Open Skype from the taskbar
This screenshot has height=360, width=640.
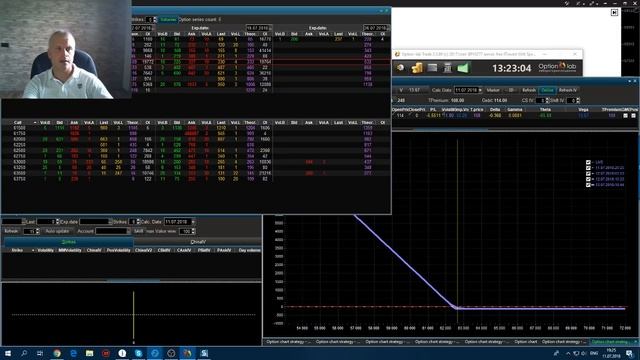pyautogui.click(x=138, y=353)
